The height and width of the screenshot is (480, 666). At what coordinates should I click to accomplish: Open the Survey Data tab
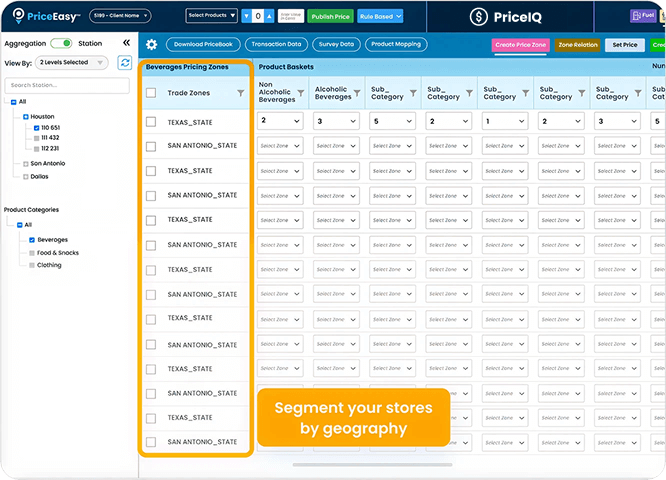tap(334, 45)
